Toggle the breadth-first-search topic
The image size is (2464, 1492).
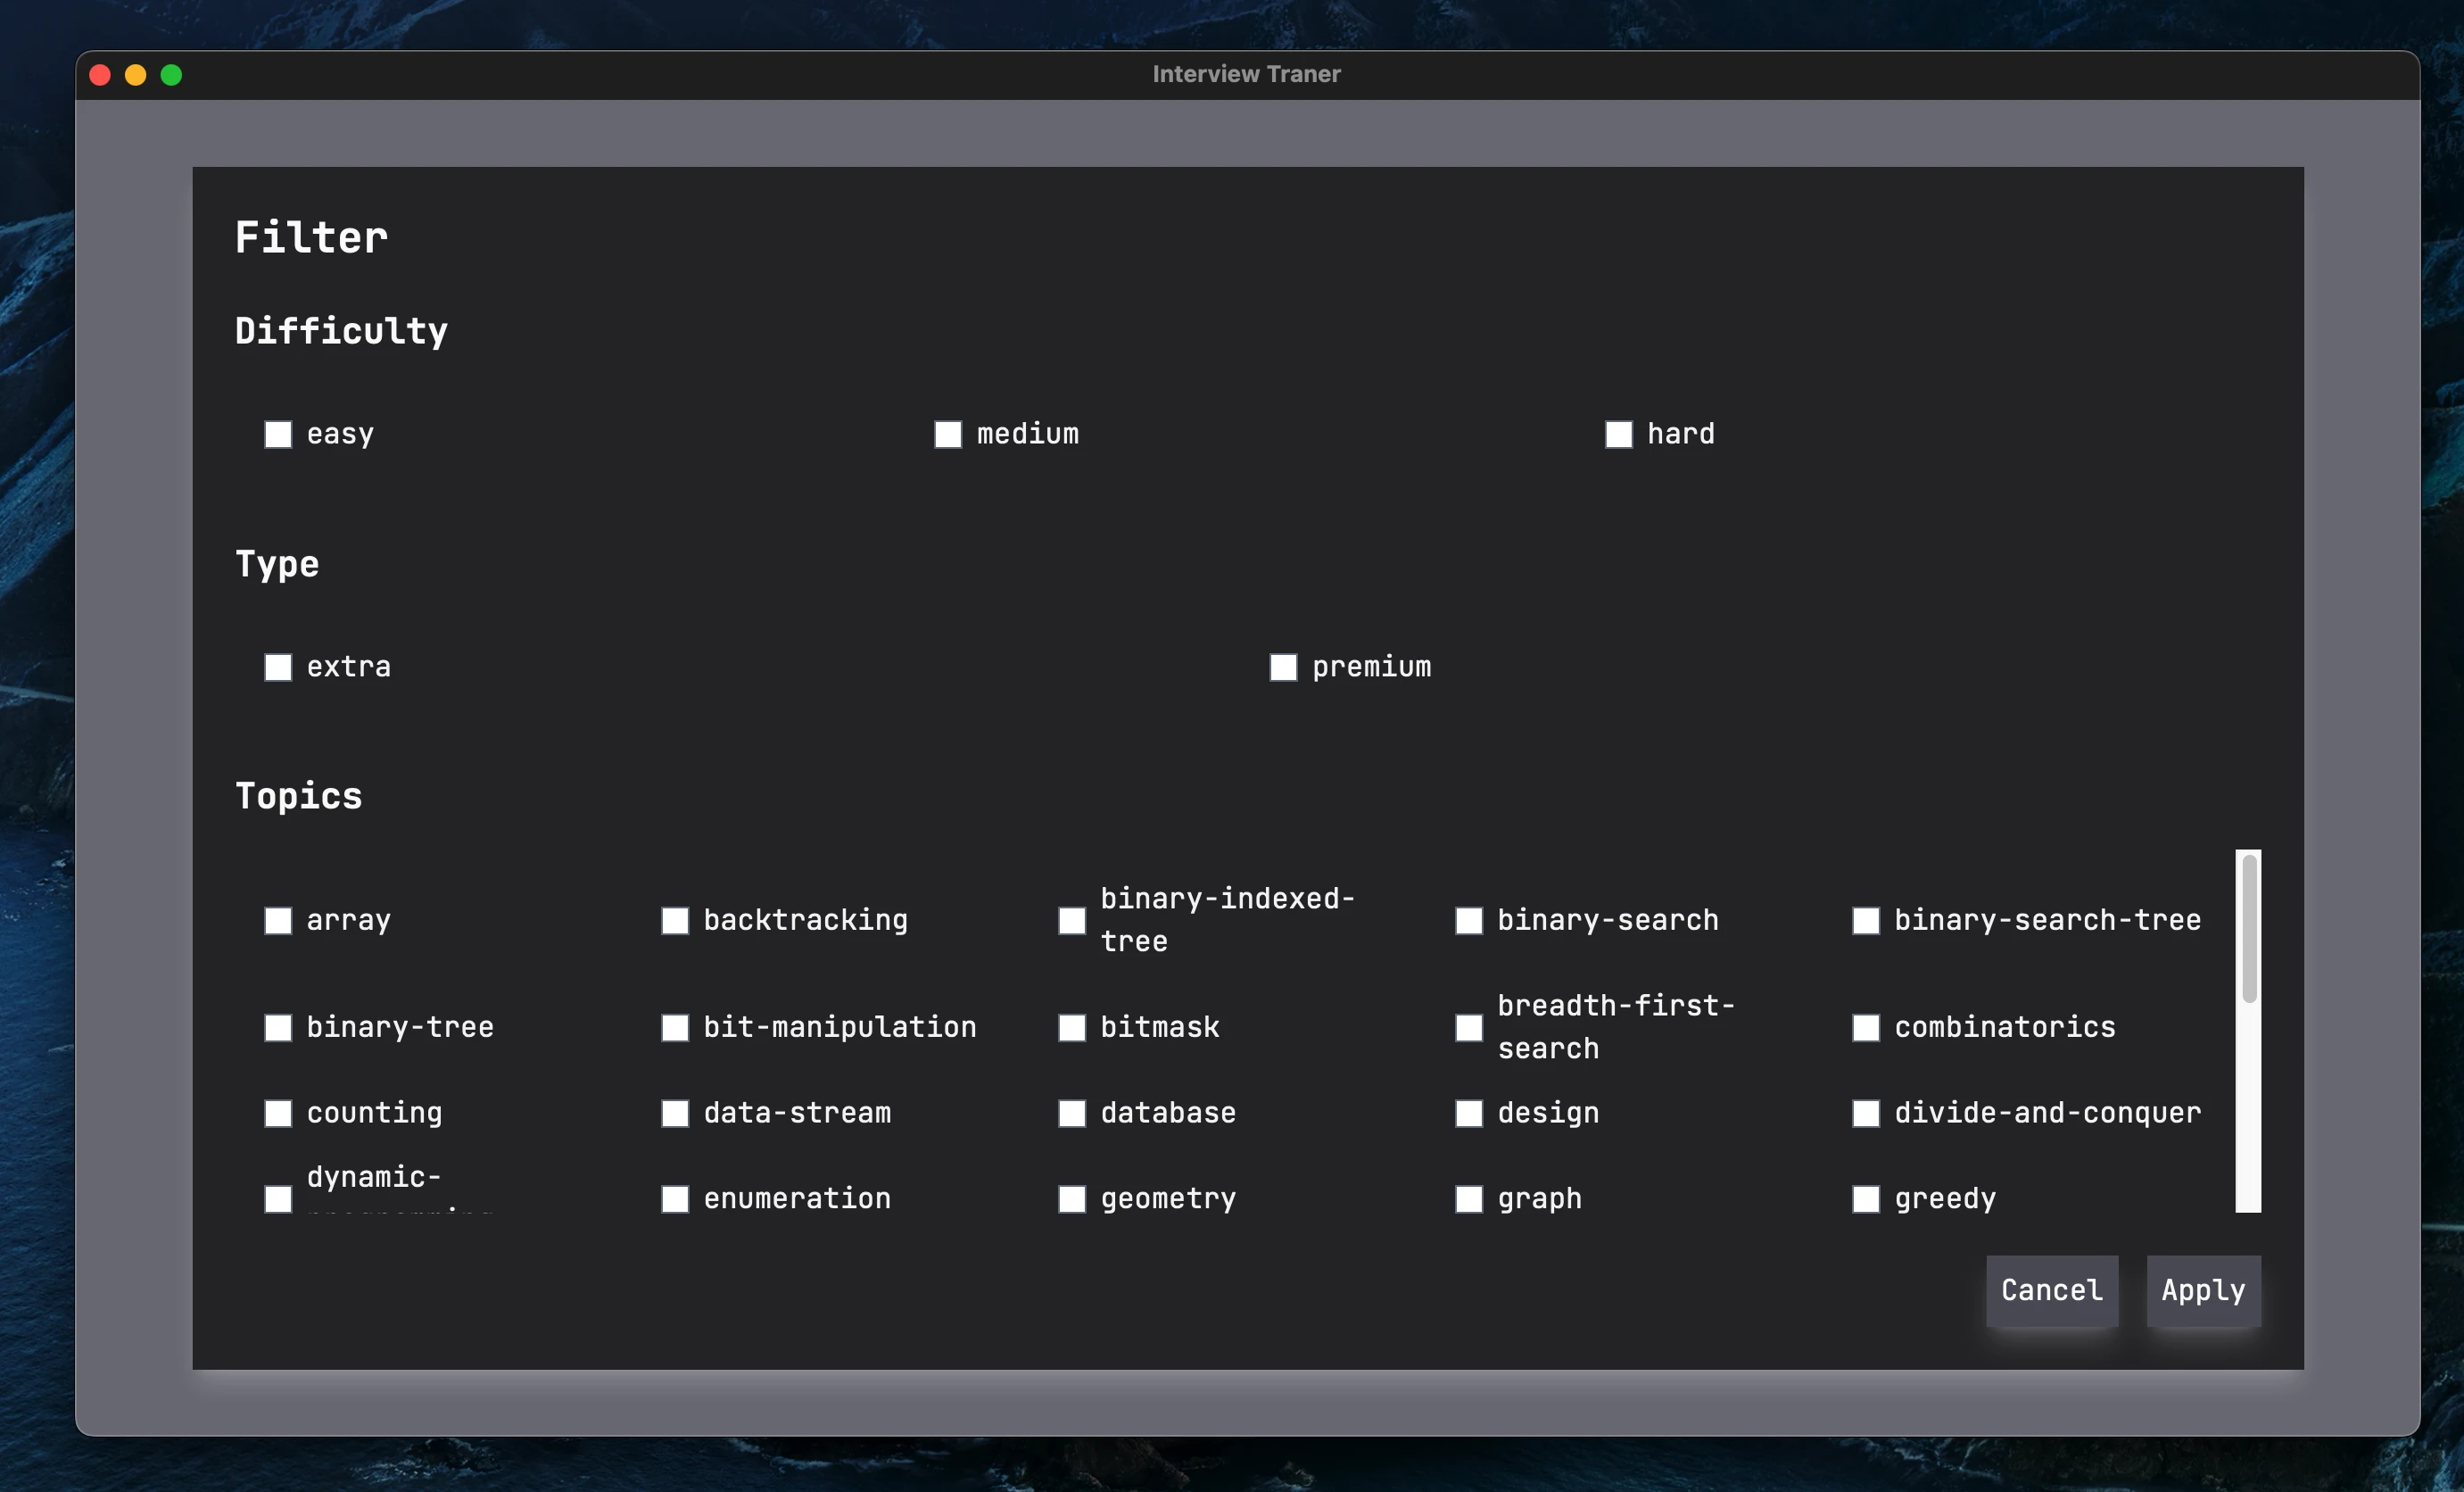coord(1469,1027)
